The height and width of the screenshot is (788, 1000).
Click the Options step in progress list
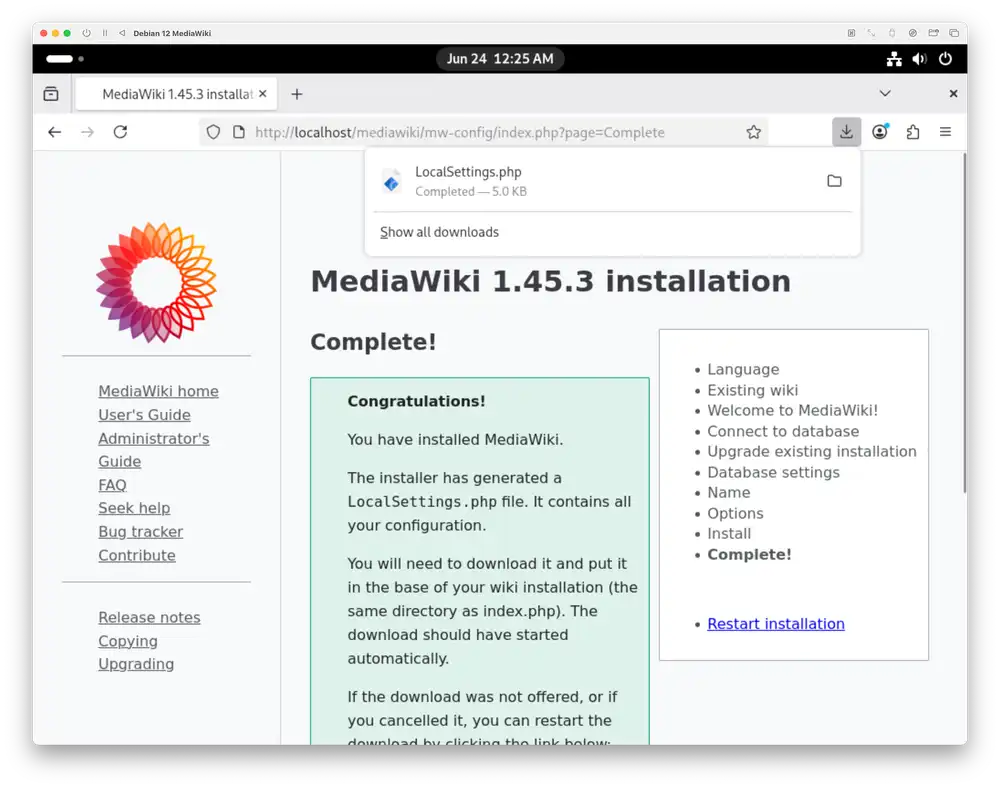(x=735, y=513)
